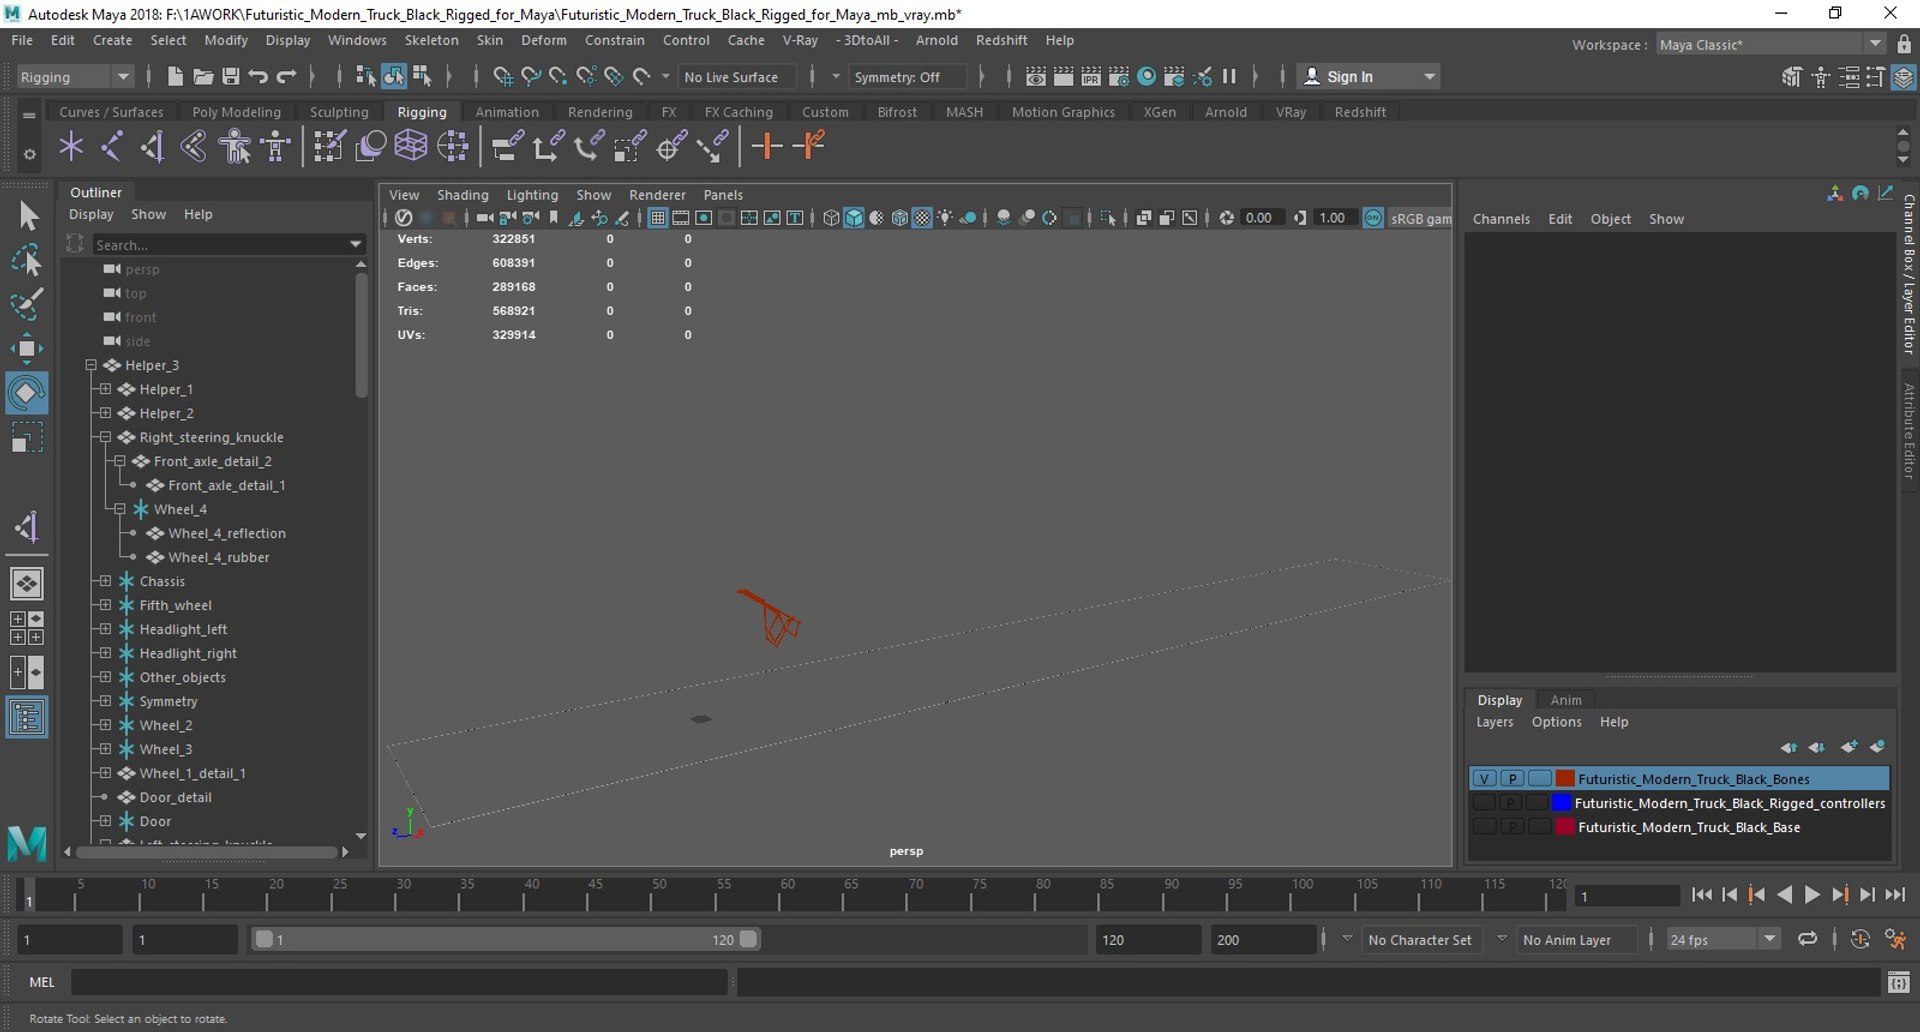The image size is (1920, 1032).
Task: Open the Workspace Maya Classic dropdown
Action: tap(1770, 44)
